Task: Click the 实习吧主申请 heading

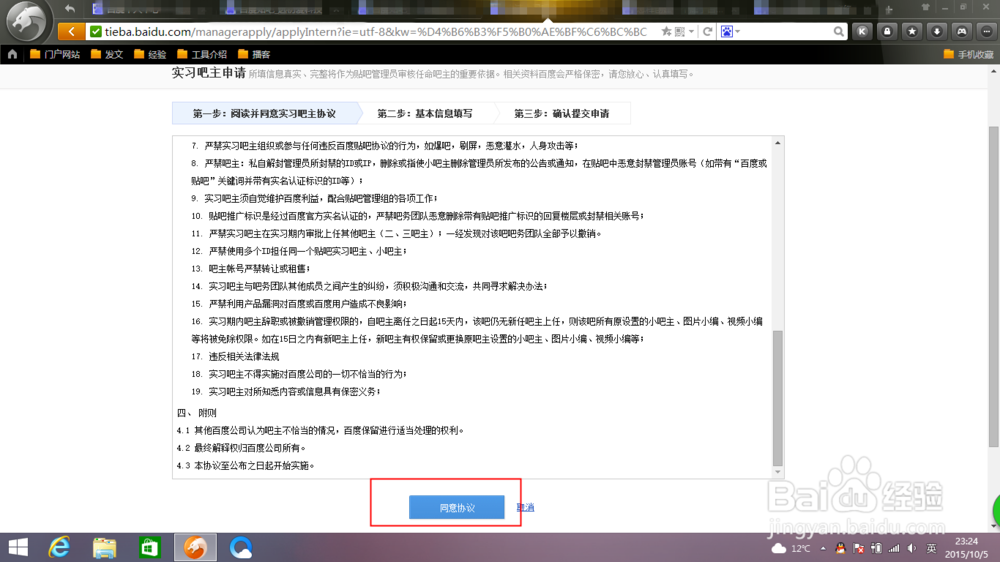Action: click(x=209, y=73)
